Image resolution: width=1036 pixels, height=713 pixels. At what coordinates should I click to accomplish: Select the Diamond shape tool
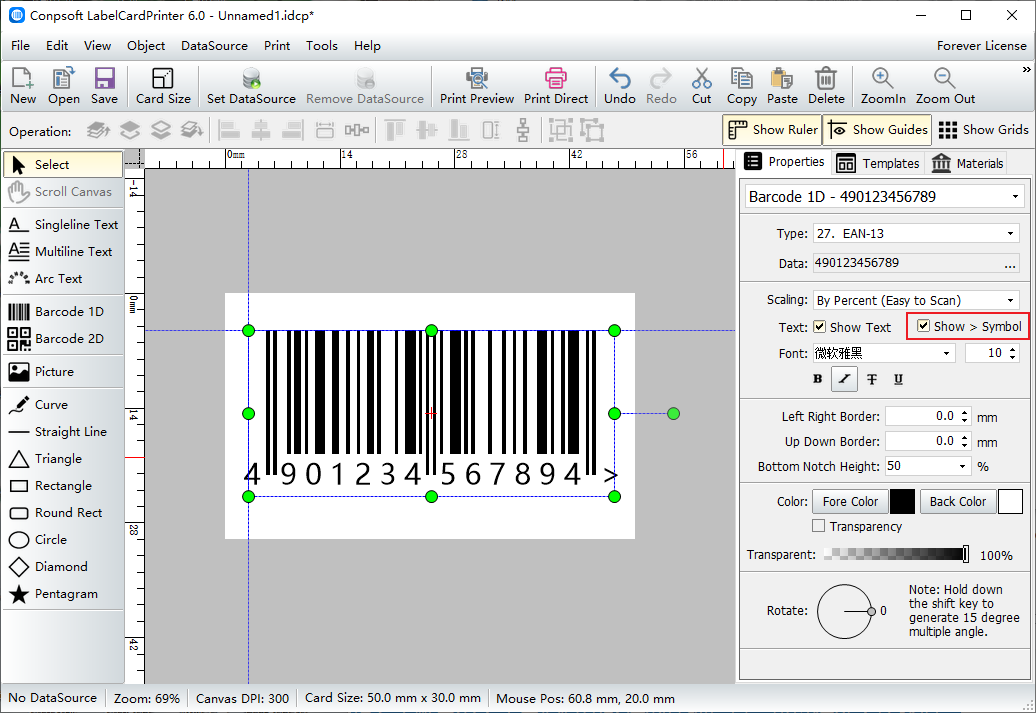click(x=63, y=567)
